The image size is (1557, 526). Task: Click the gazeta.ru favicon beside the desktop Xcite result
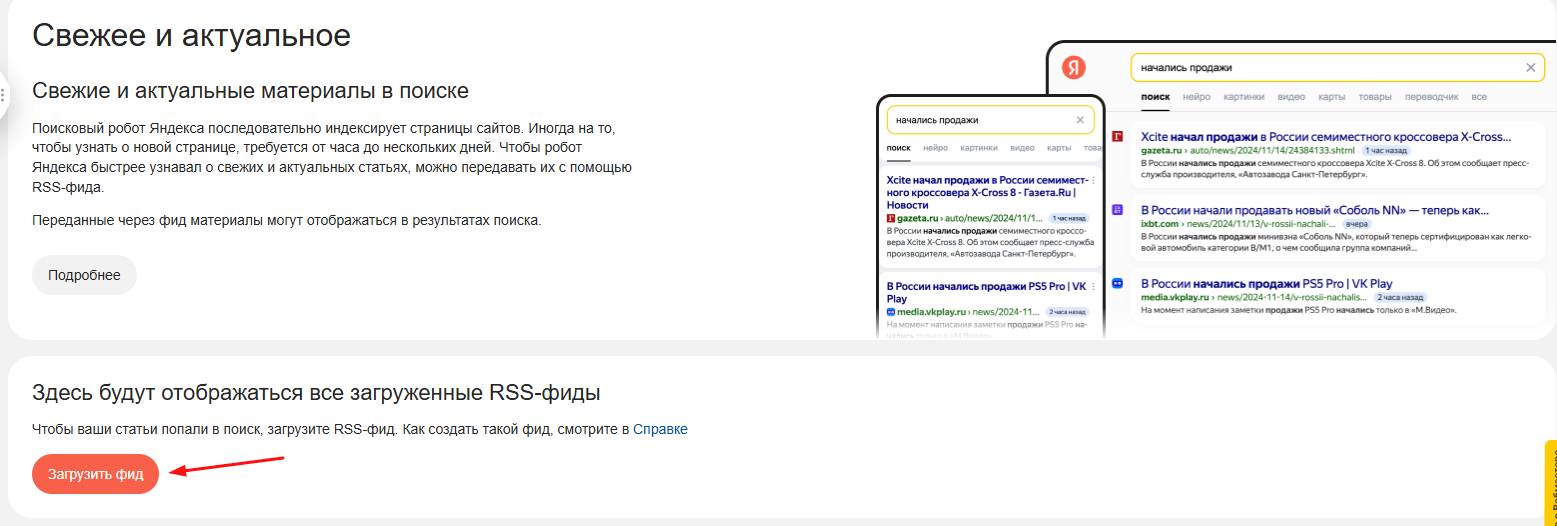[1118, 137]
